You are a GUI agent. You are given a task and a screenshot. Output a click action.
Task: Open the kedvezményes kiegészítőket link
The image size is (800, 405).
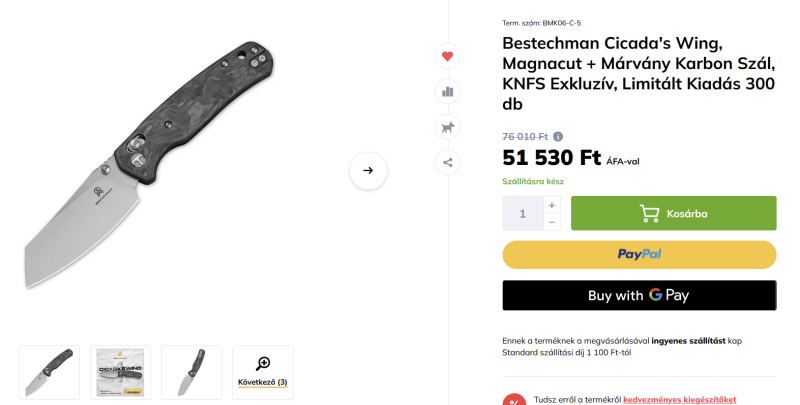(x=679, y=399)
